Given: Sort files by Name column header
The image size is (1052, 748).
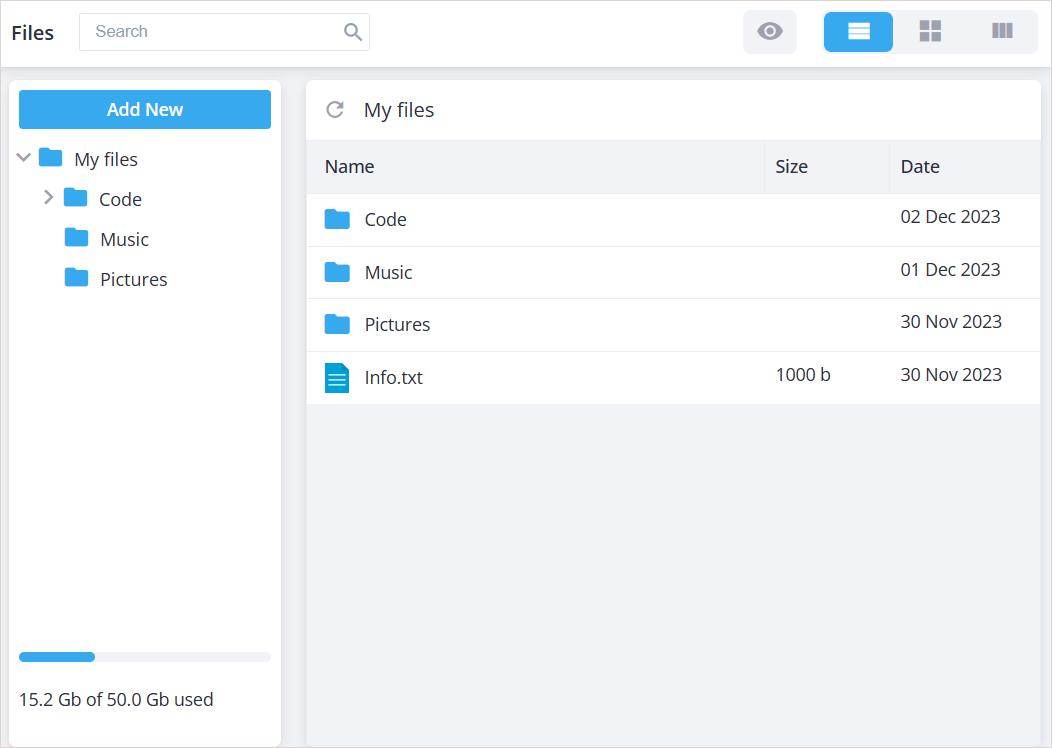Looking at the screenshot, I should [350, 167].
